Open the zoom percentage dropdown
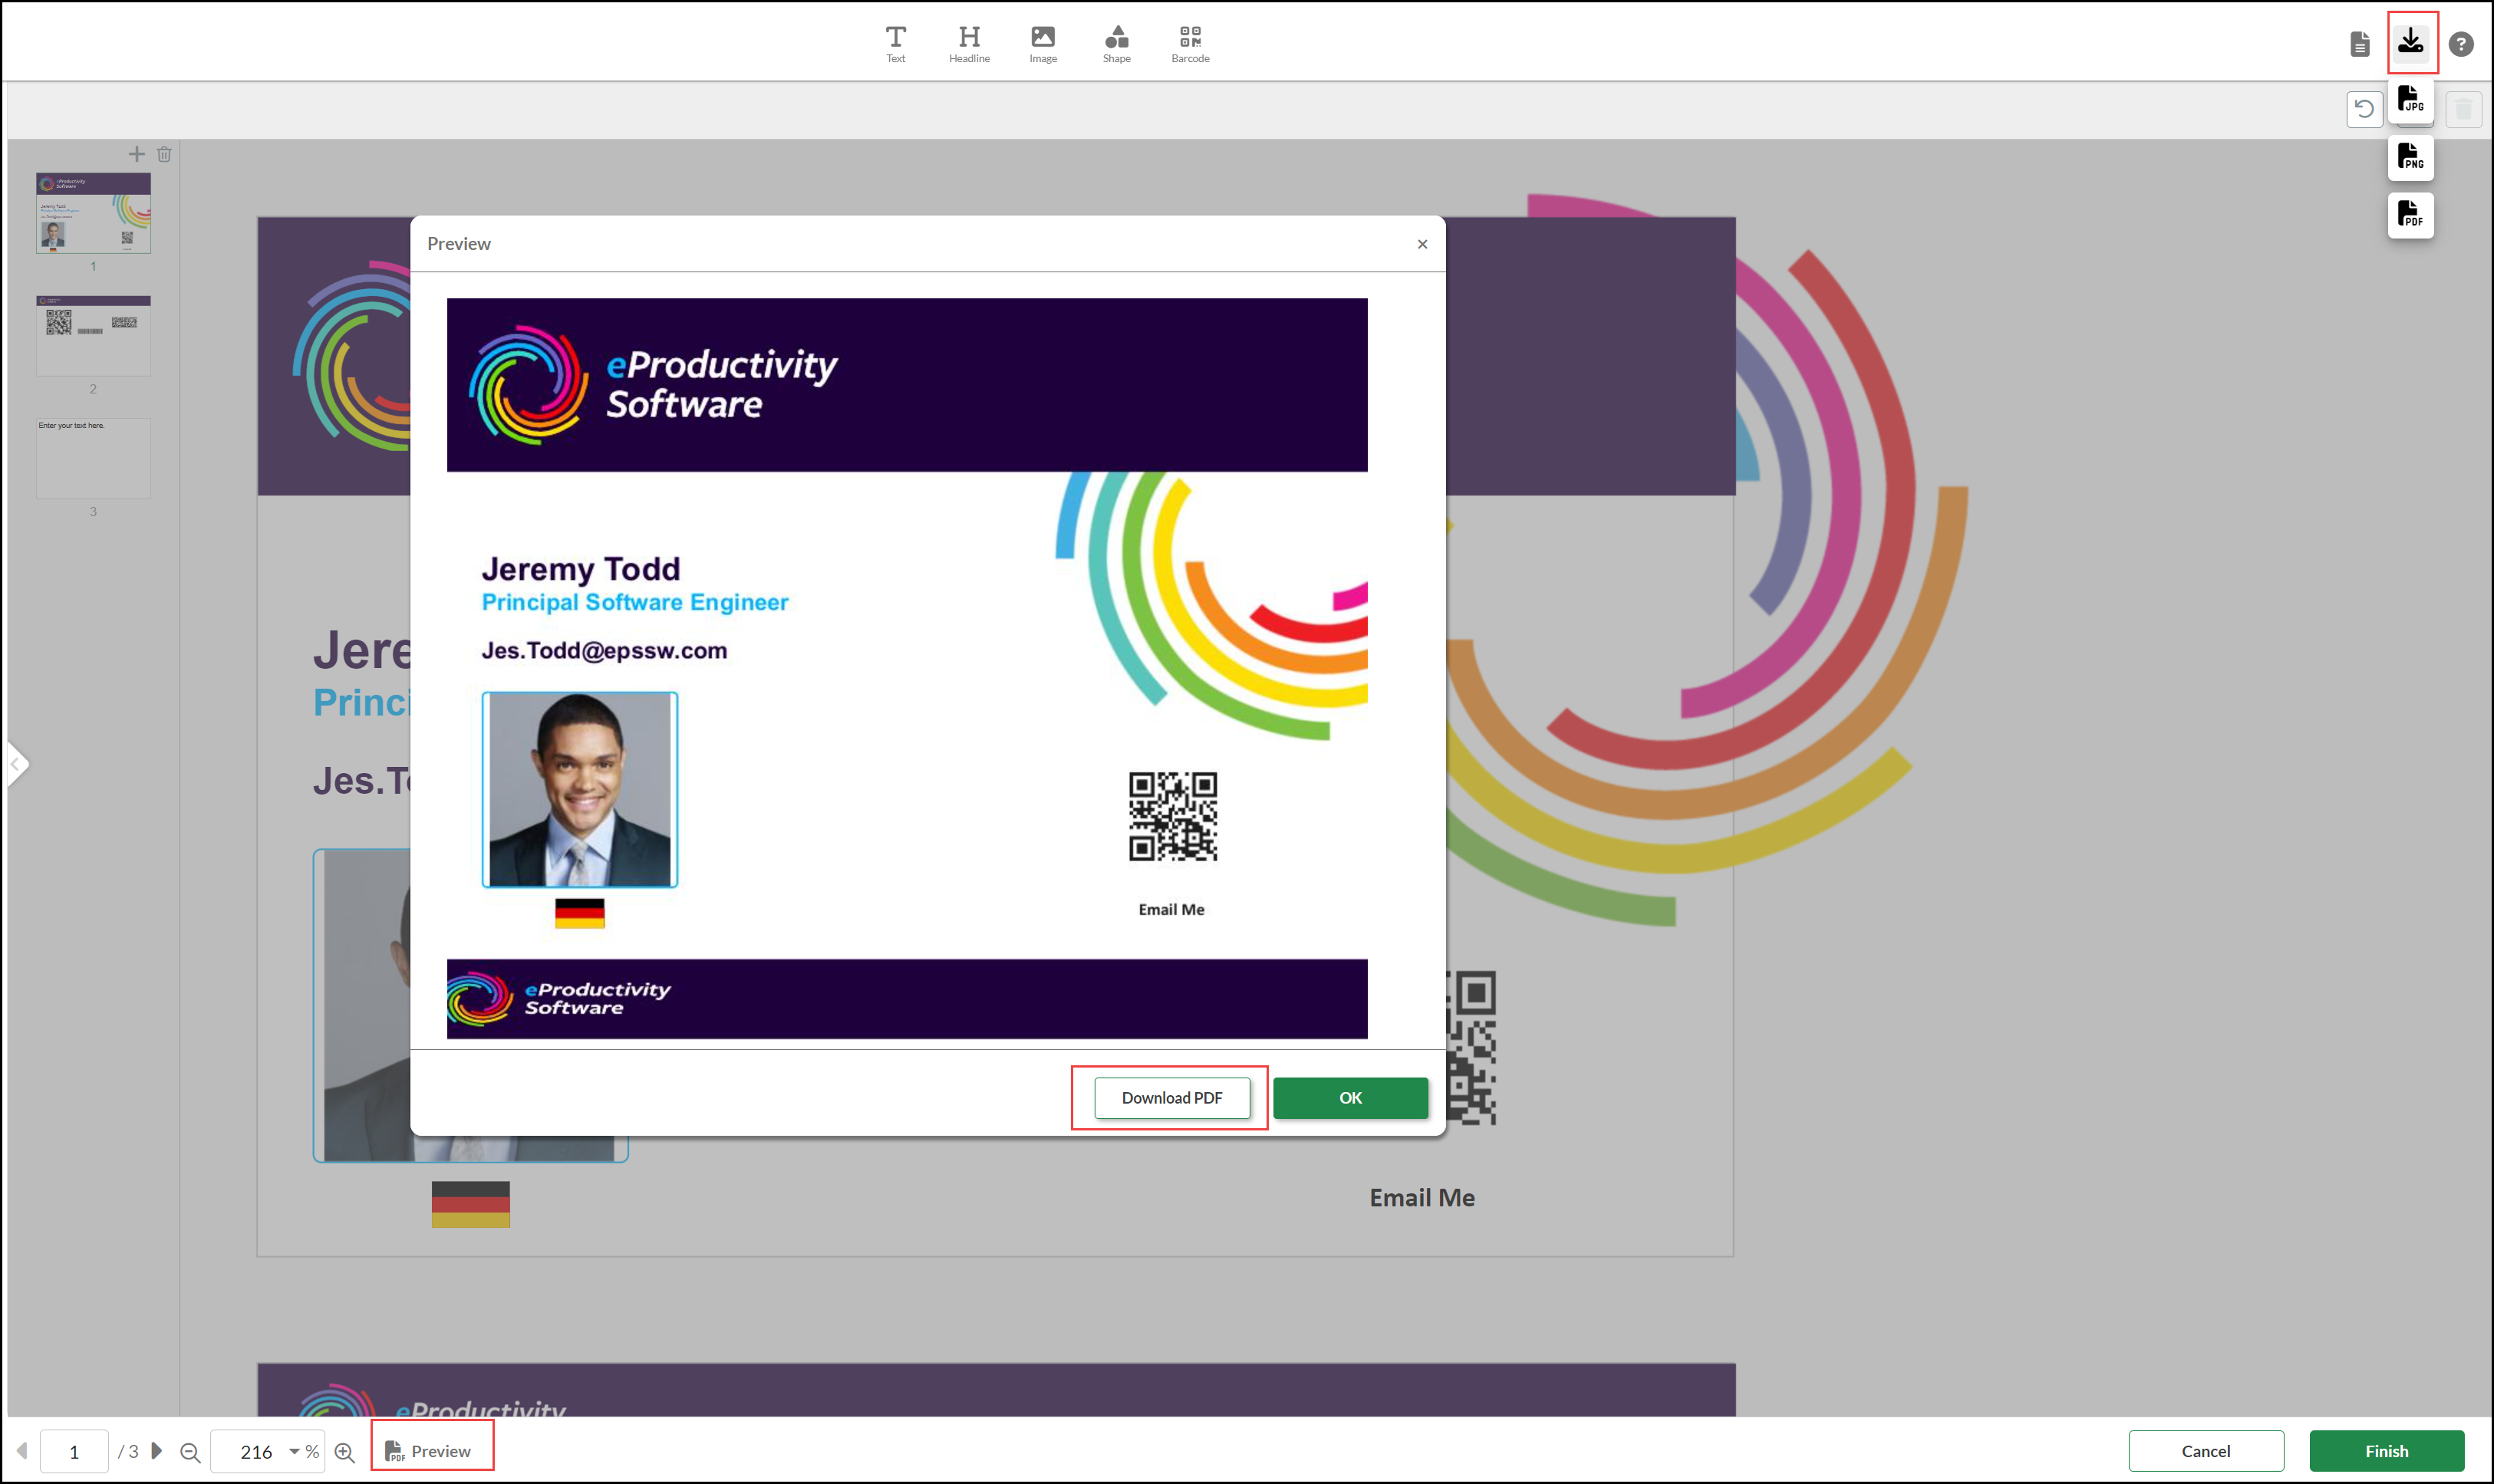Viewport: 2494px width, 1484px height. tap(294, 1451)
